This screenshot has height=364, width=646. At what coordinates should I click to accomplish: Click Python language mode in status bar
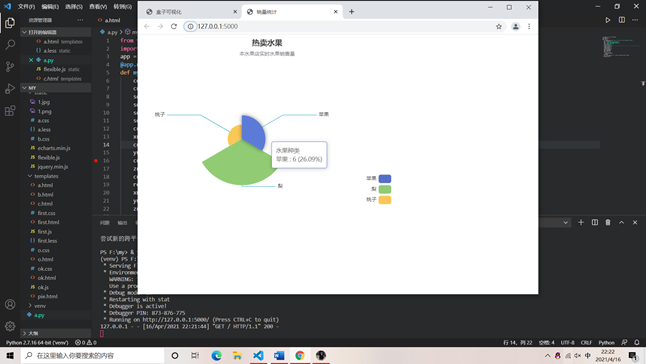pyautogui.click(x=606, y=342)
